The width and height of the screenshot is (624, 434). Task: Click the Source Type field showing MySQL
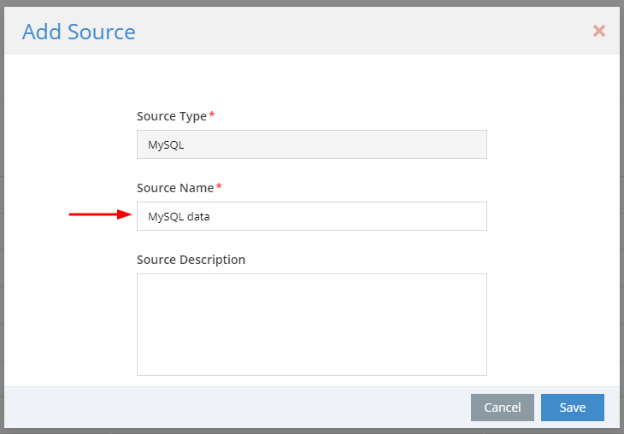coord(312,144)
